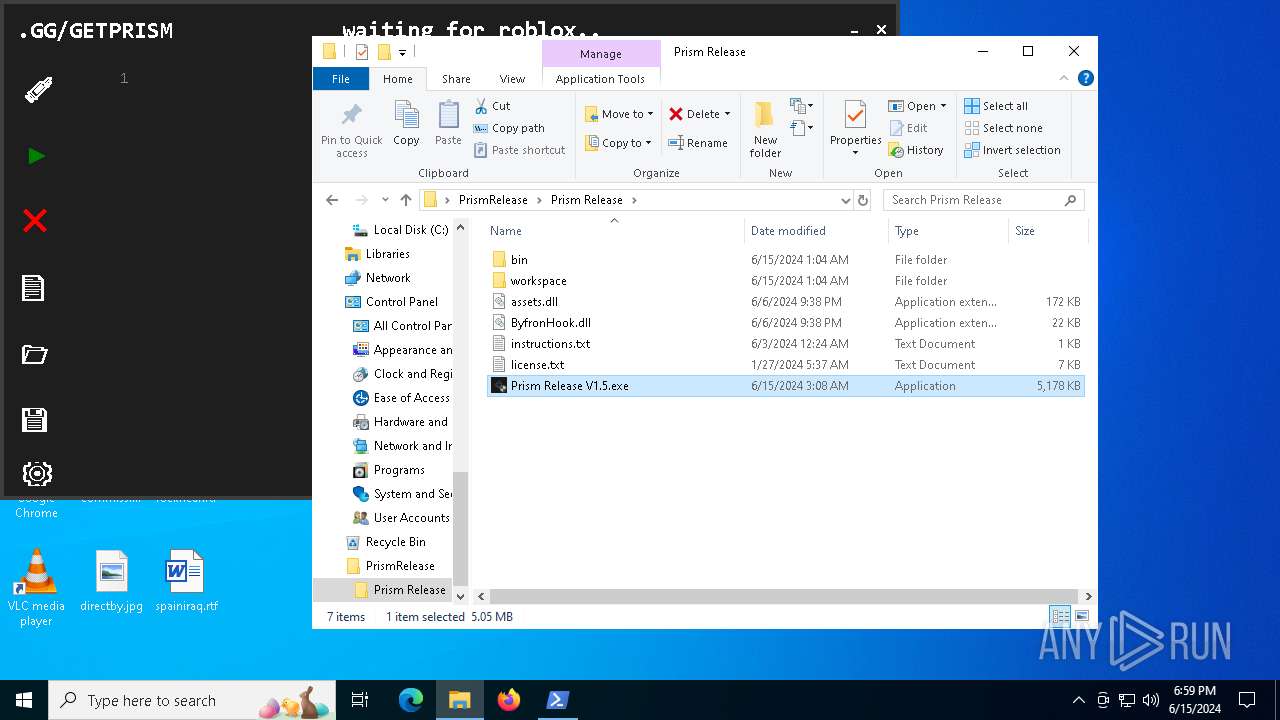
Task: Switch to large icons view
Action: point(1081,617)
